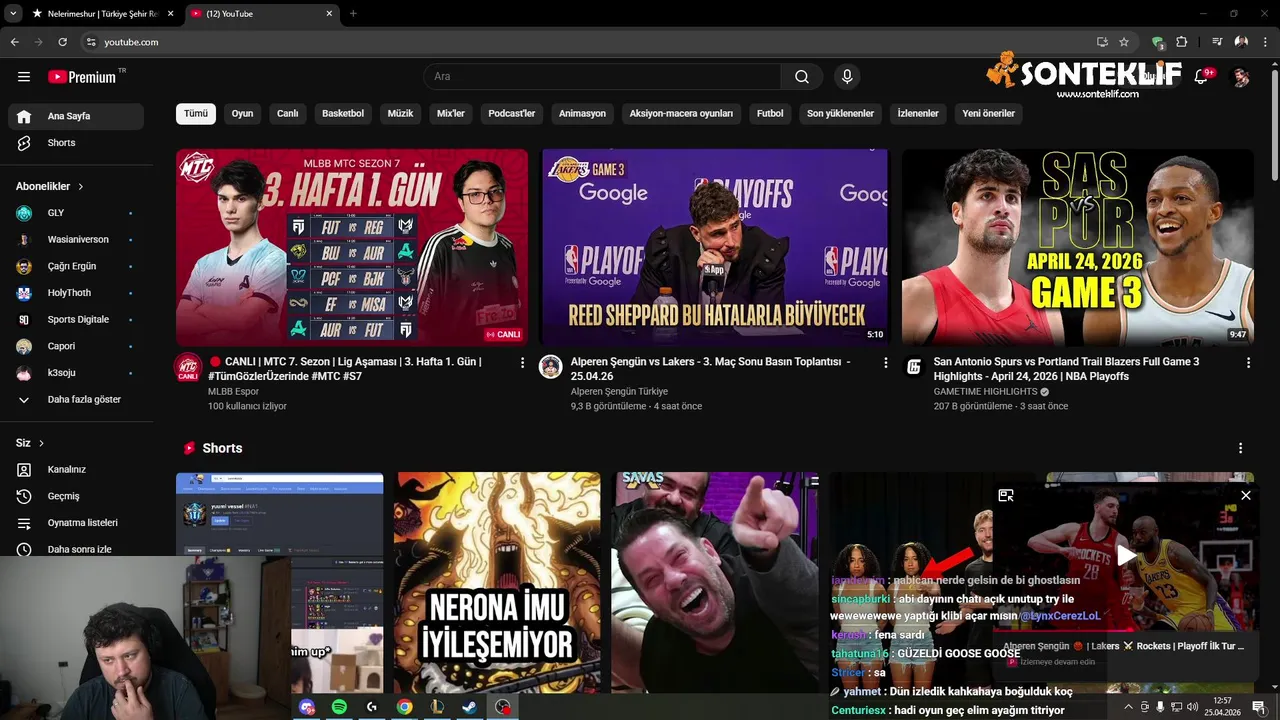The height and width of the screenshot is (720, 1280).
Task: Open GAMETIME HIGHLIGHTS channel avatar
Action: (914, 367)
